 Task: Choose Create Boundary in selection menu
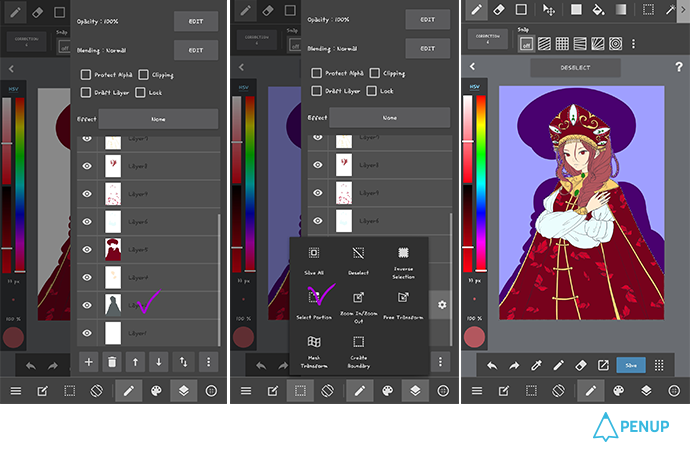click(x=359, y=352)
